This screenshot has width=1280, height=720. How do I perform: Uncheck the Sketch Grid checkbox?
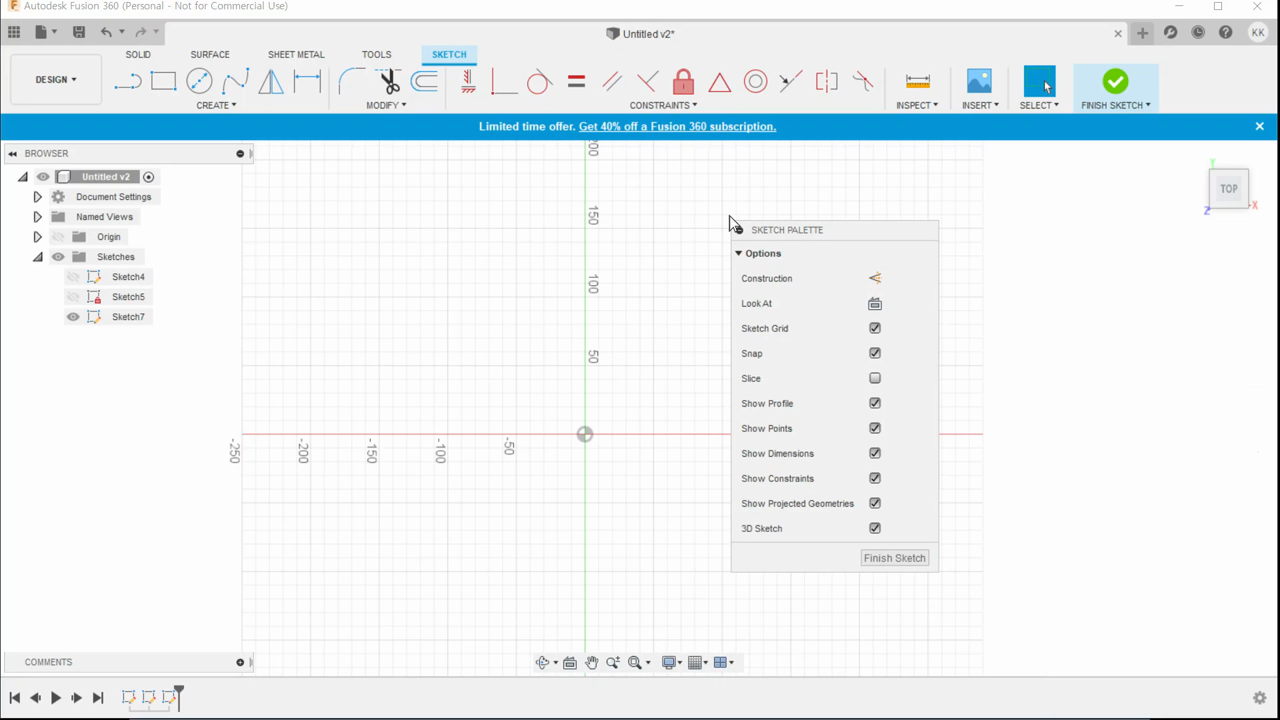pos(875,328)
